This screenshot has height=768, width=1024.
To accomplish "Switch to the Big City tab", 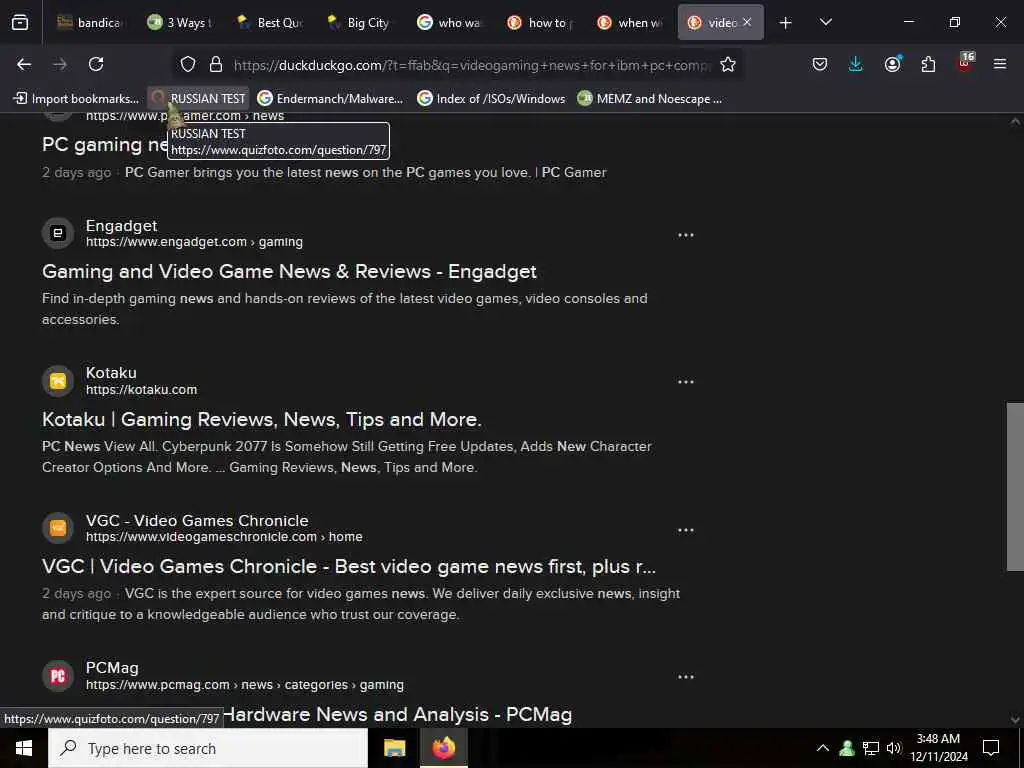I will tap(359, 23).
